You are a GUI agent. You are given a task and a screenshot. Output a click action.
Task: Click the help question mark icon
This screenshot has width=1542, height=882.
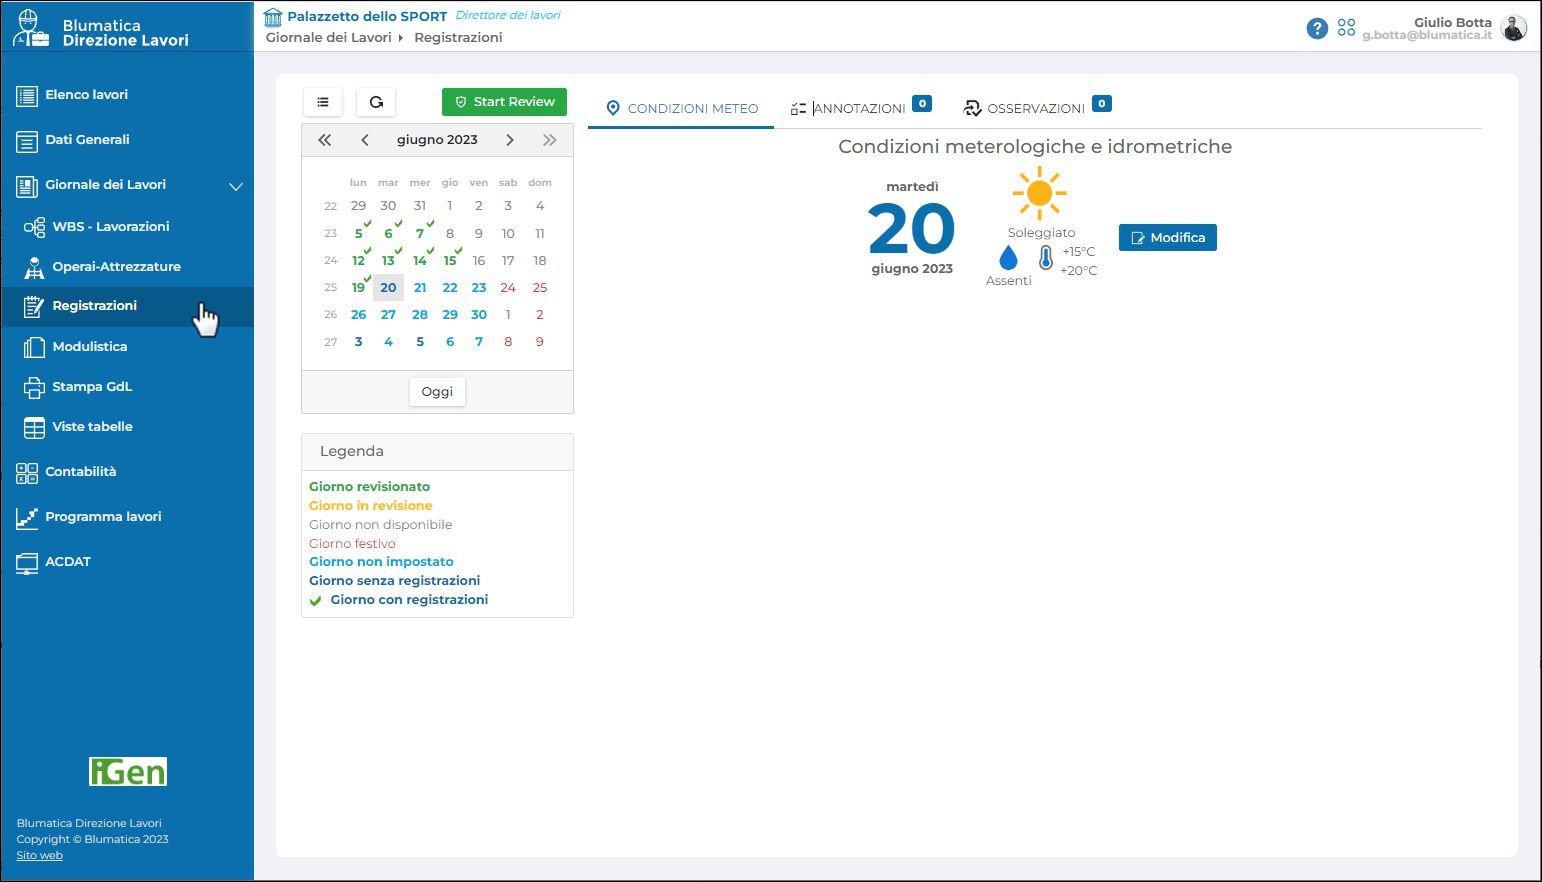(1317, 28)
